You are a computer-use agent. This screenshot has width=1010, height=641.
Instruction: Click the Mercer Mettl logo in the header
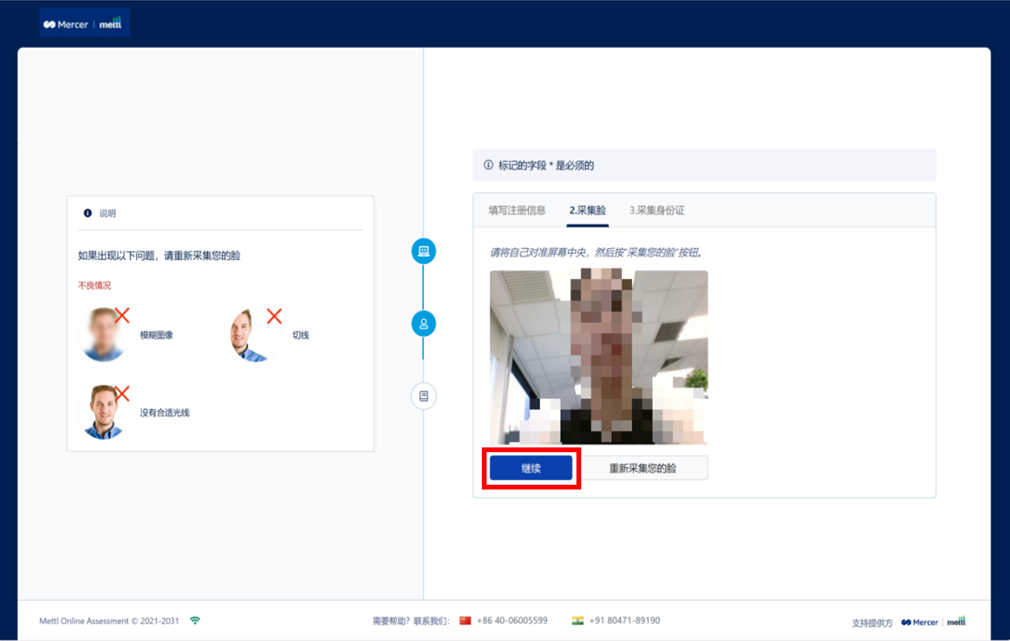(84, 23)
